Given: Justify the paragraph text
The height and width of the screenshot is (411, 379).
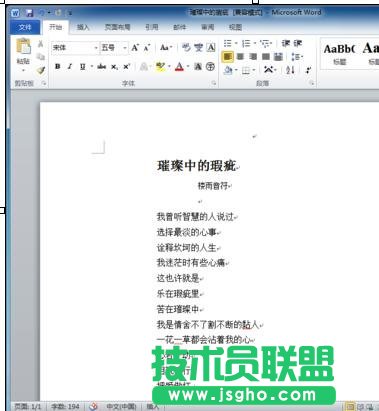Looking at the screenshot, I should click(266, 57).
